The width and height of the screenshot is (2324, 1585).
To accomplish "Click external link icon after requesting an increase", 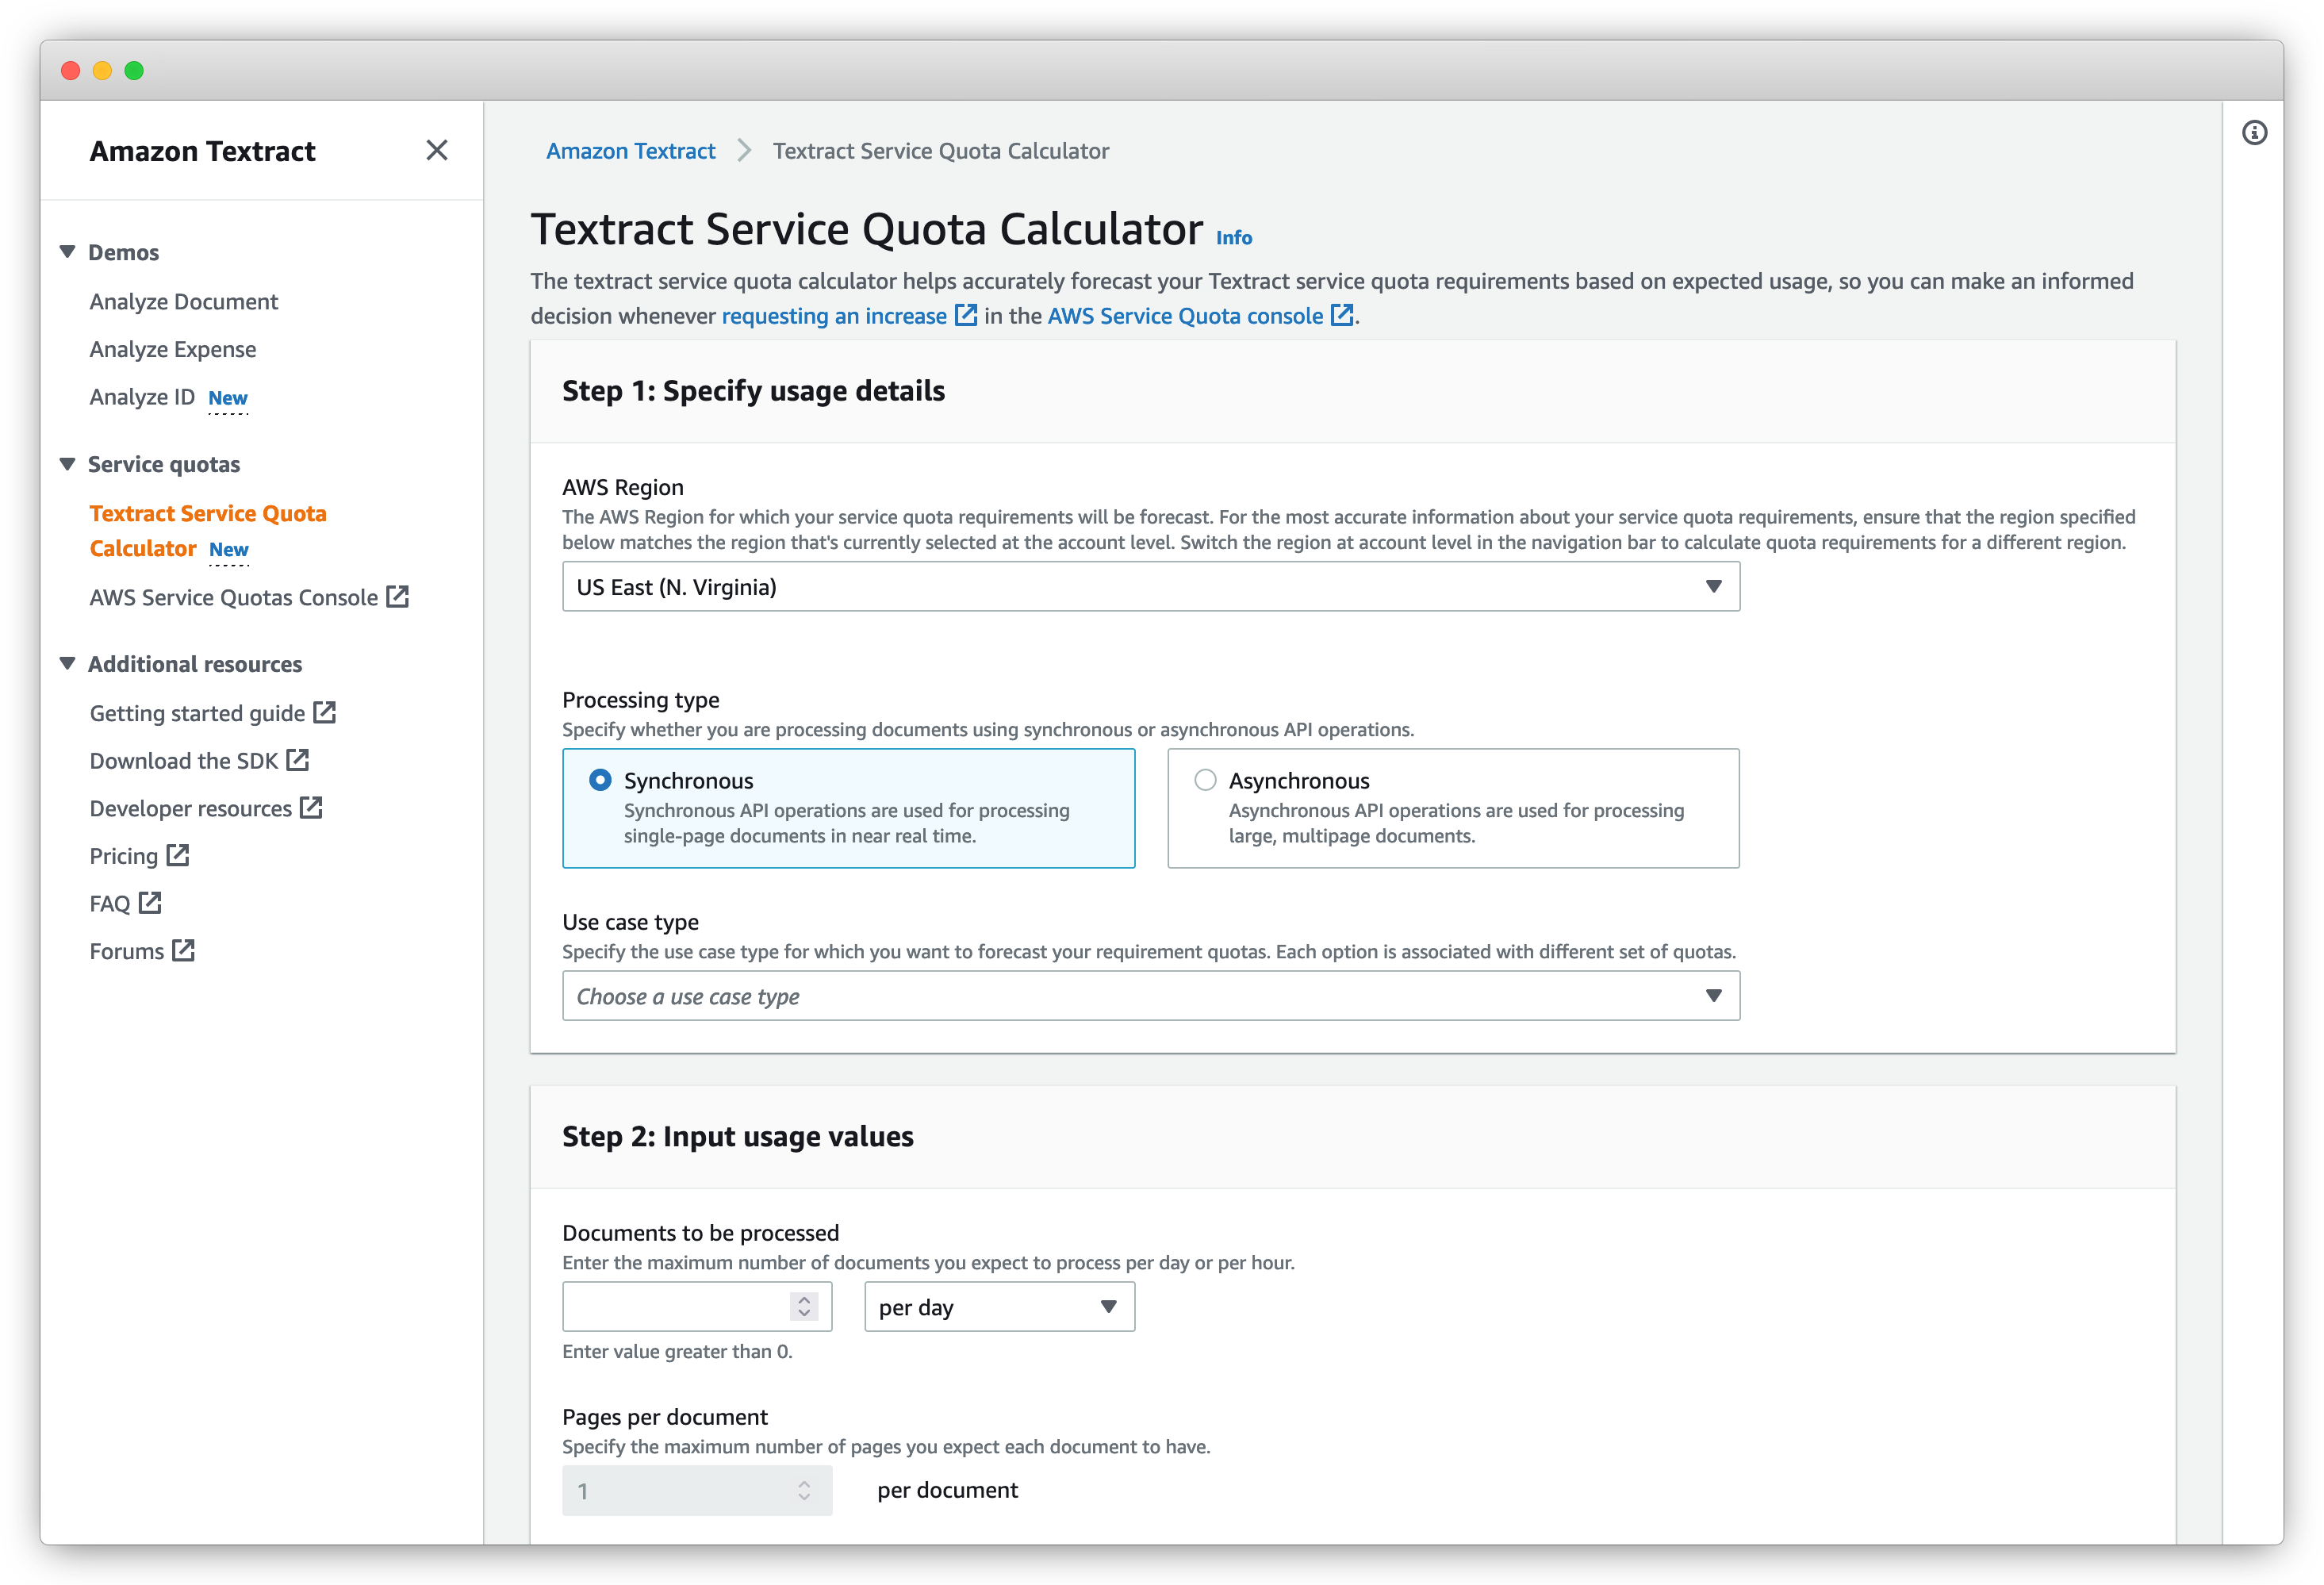I will [965, 315].
